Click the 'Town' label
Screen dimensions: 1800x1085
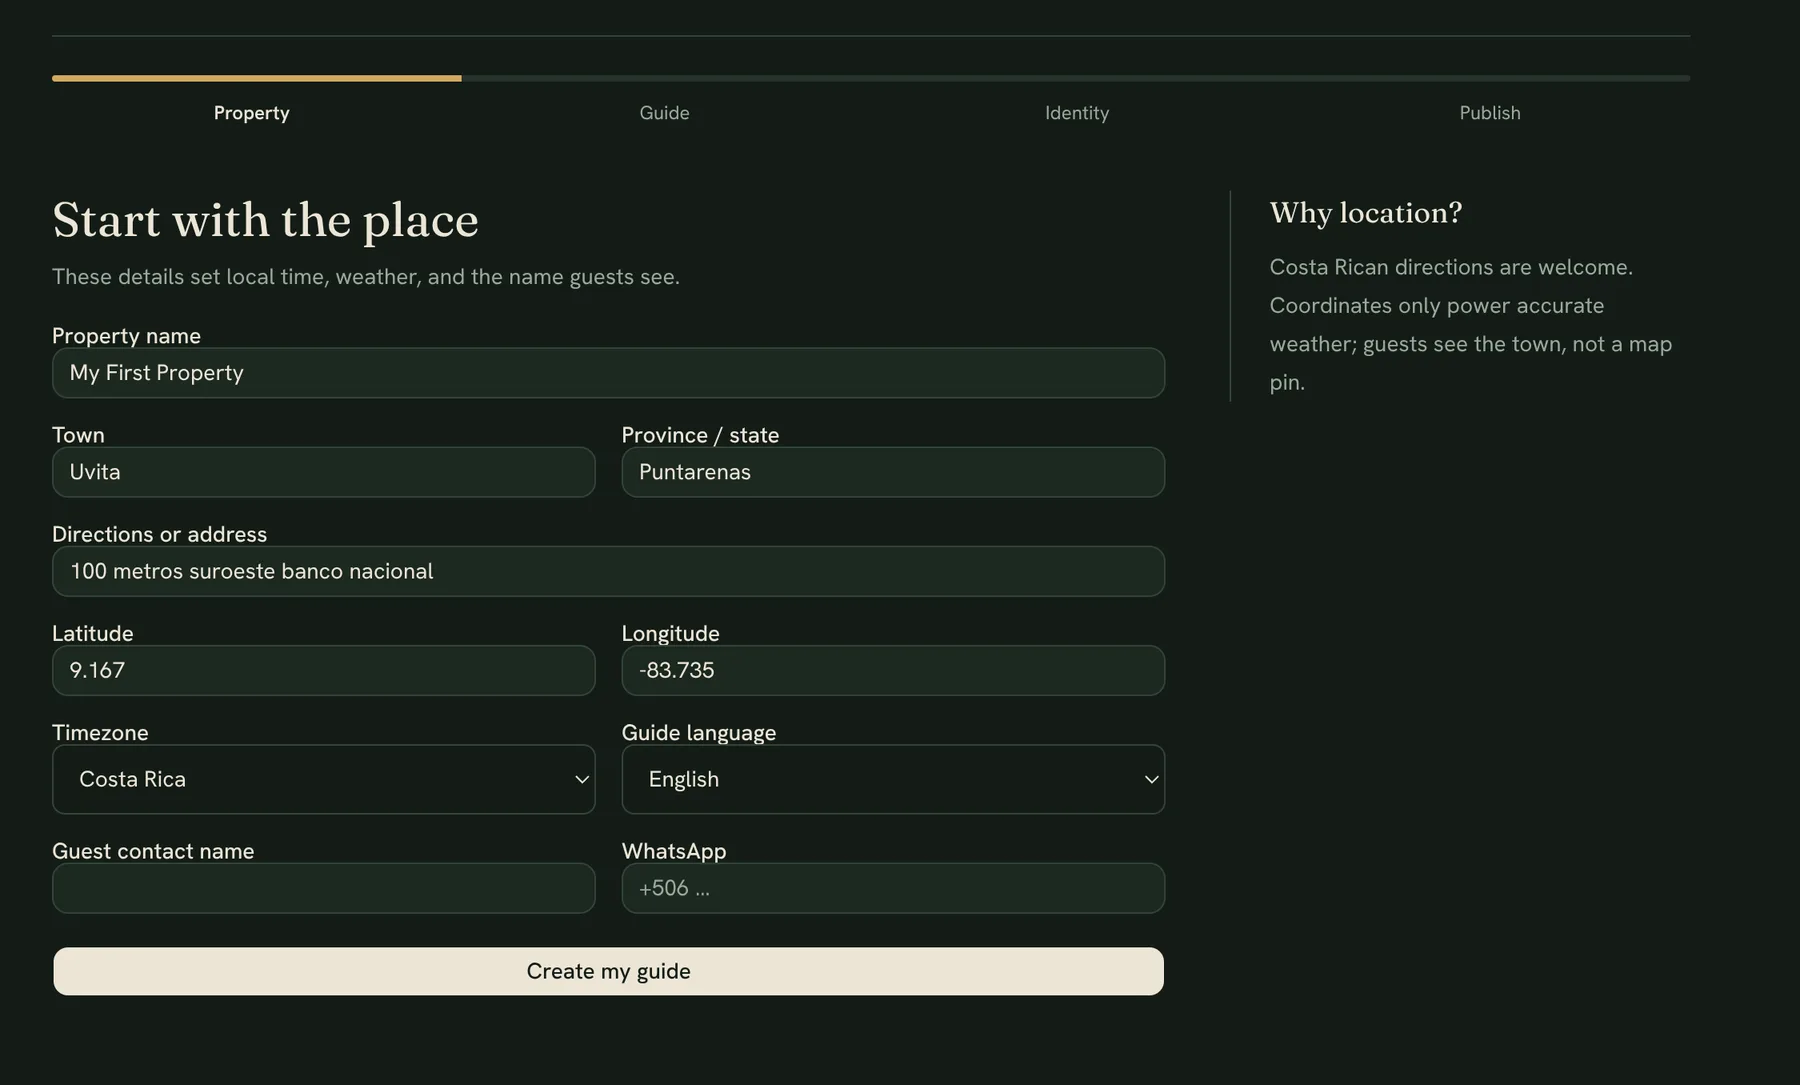coord(78,435)
